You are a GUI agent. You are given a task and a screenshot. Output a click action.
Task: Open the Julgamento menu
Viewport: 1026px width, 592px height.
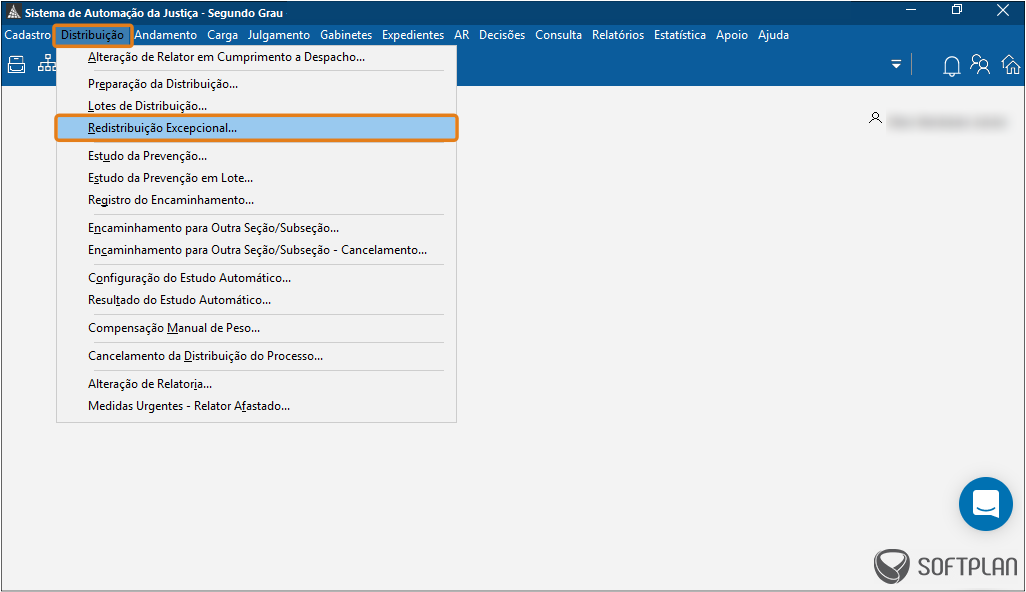[279, 35]
